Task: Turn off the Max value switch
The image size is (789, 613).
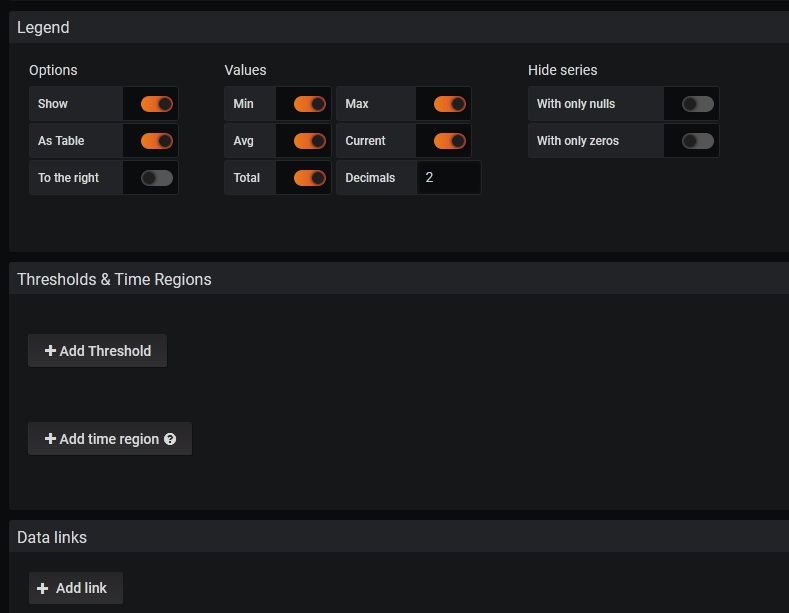Action: [x=449, y=104]
